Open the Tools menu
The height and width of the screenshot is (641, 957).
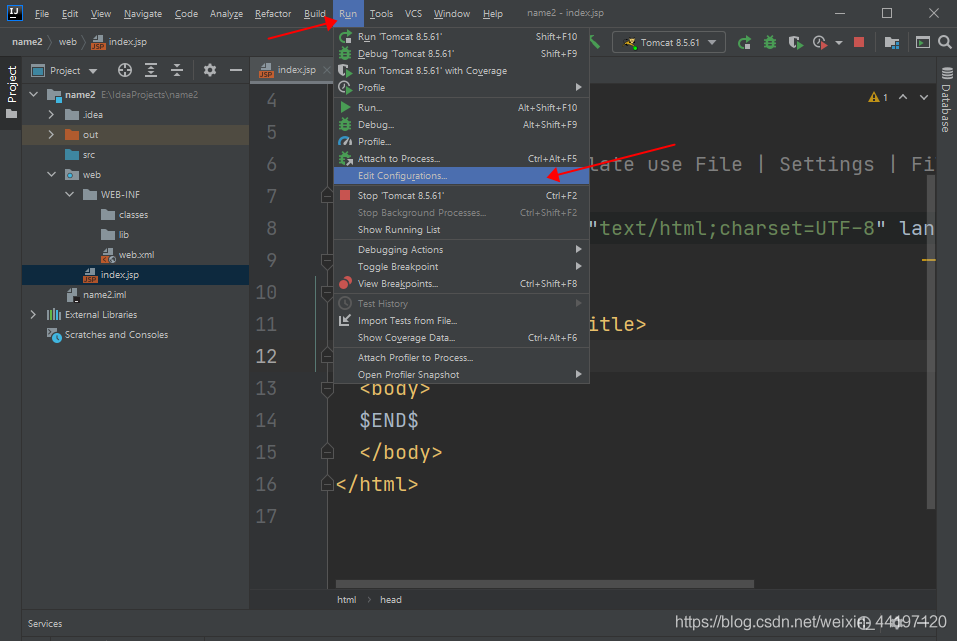381,14
